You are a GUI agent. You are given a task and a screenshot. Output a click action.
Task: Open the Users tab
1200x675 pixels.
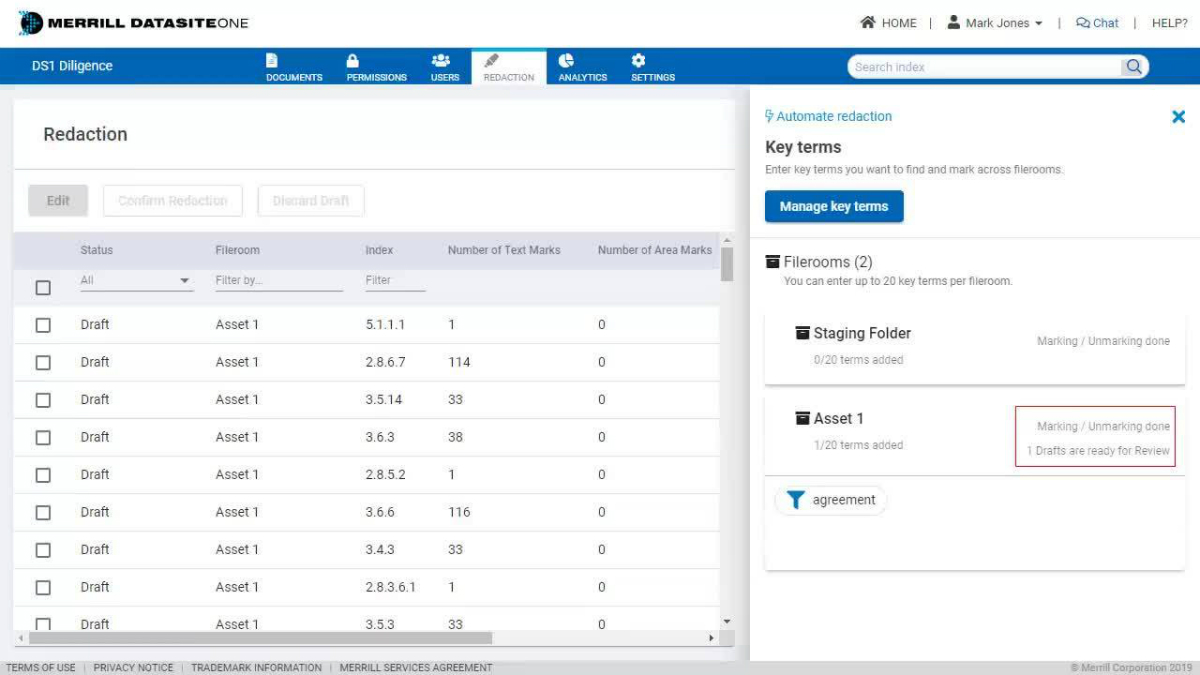click(x=445, y=67)
